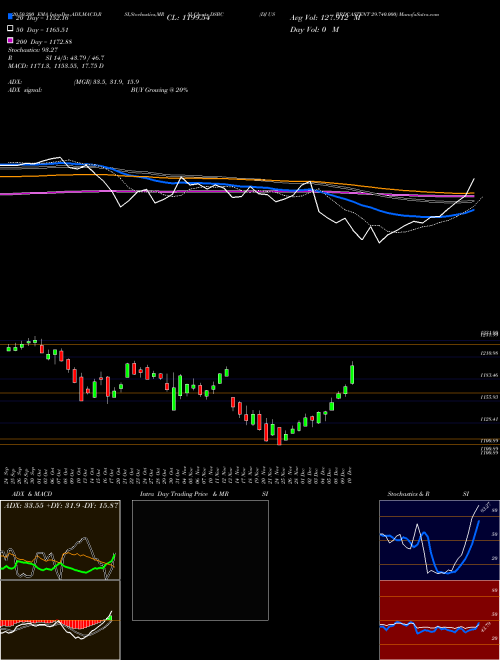Click the 'Day Vol: 0 M' label
Viewport: 500px width, 660px height.
click(x=314, y=29)
